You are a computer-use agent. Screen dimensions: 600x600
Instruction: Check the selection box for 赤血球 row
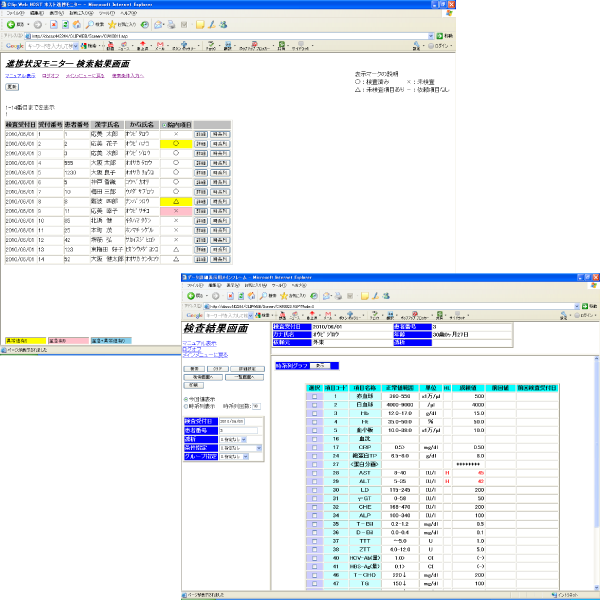[313, 395]
